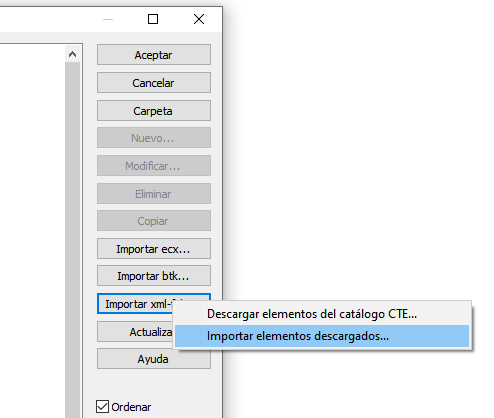
Task: Click the disabled Eliminar button
Action: (154, 194)
